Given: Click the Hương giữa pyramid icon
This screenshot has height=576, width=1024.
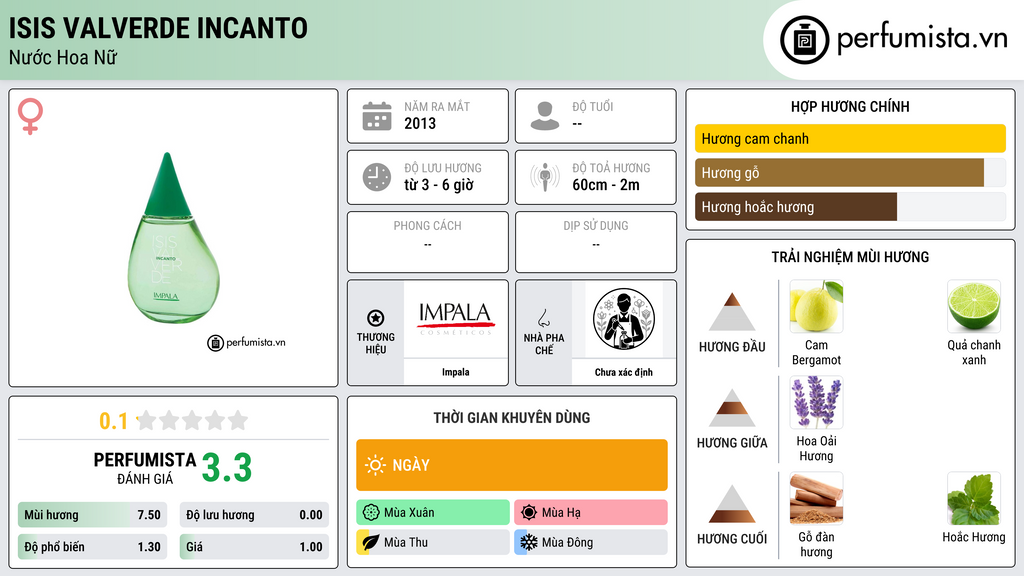Looking at the screenshot, I should coord(732,408).
